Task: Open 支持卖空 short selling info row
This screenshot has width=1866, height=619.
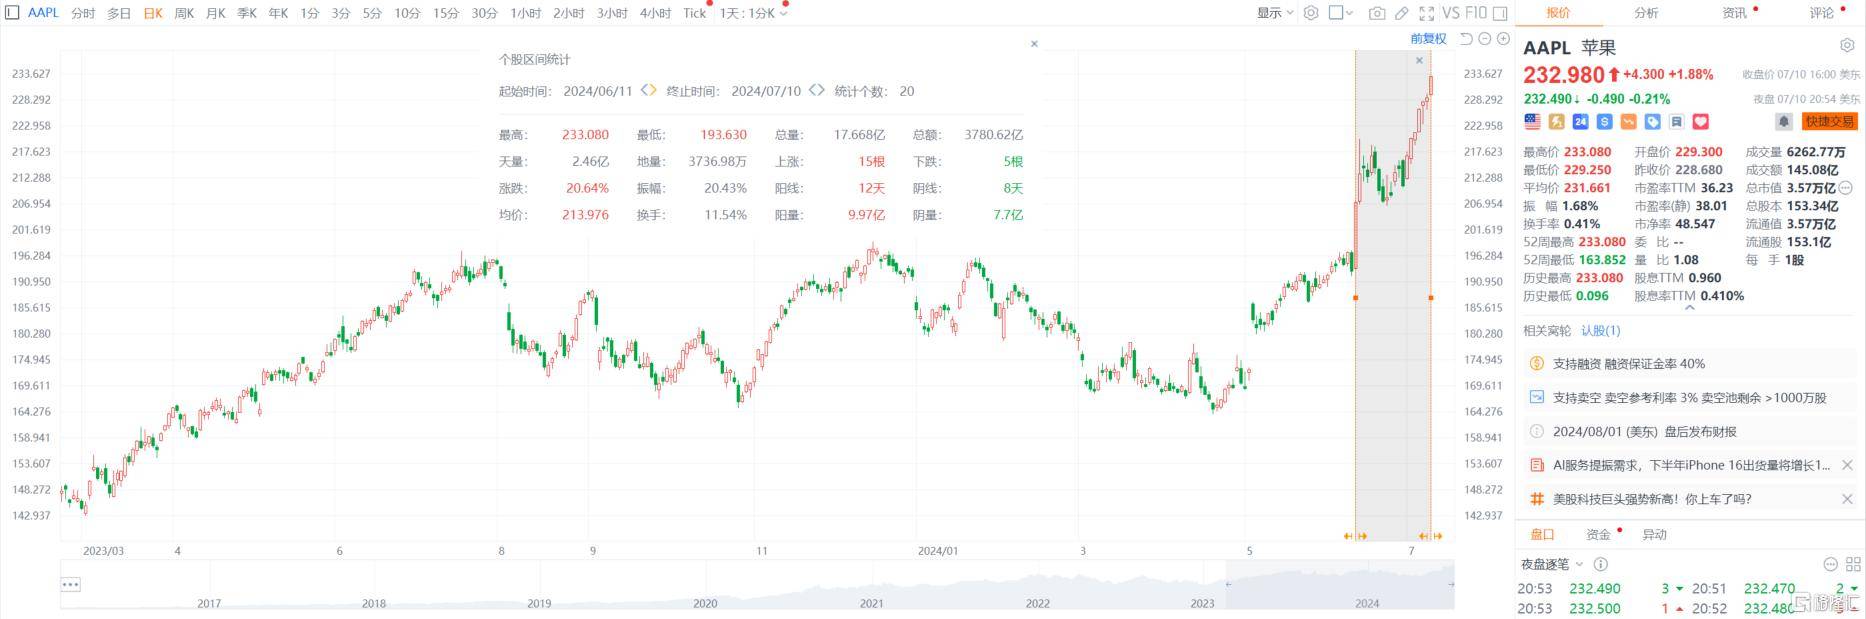Action: click(x=1690, y=398)
